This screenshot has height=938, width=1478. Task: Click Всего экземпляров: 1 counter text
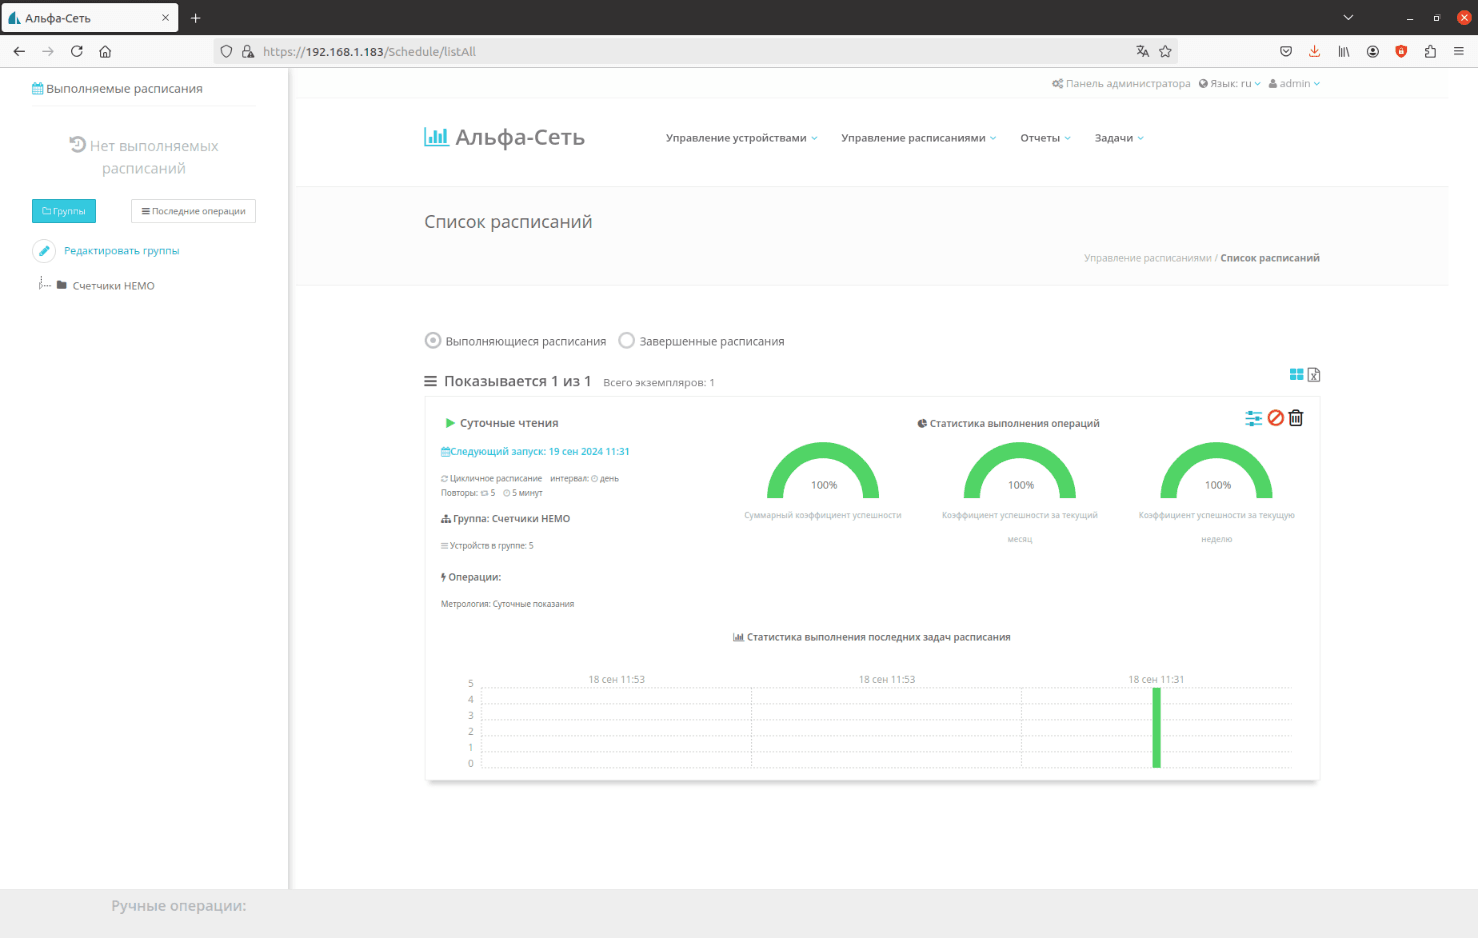tap(659, 383)
